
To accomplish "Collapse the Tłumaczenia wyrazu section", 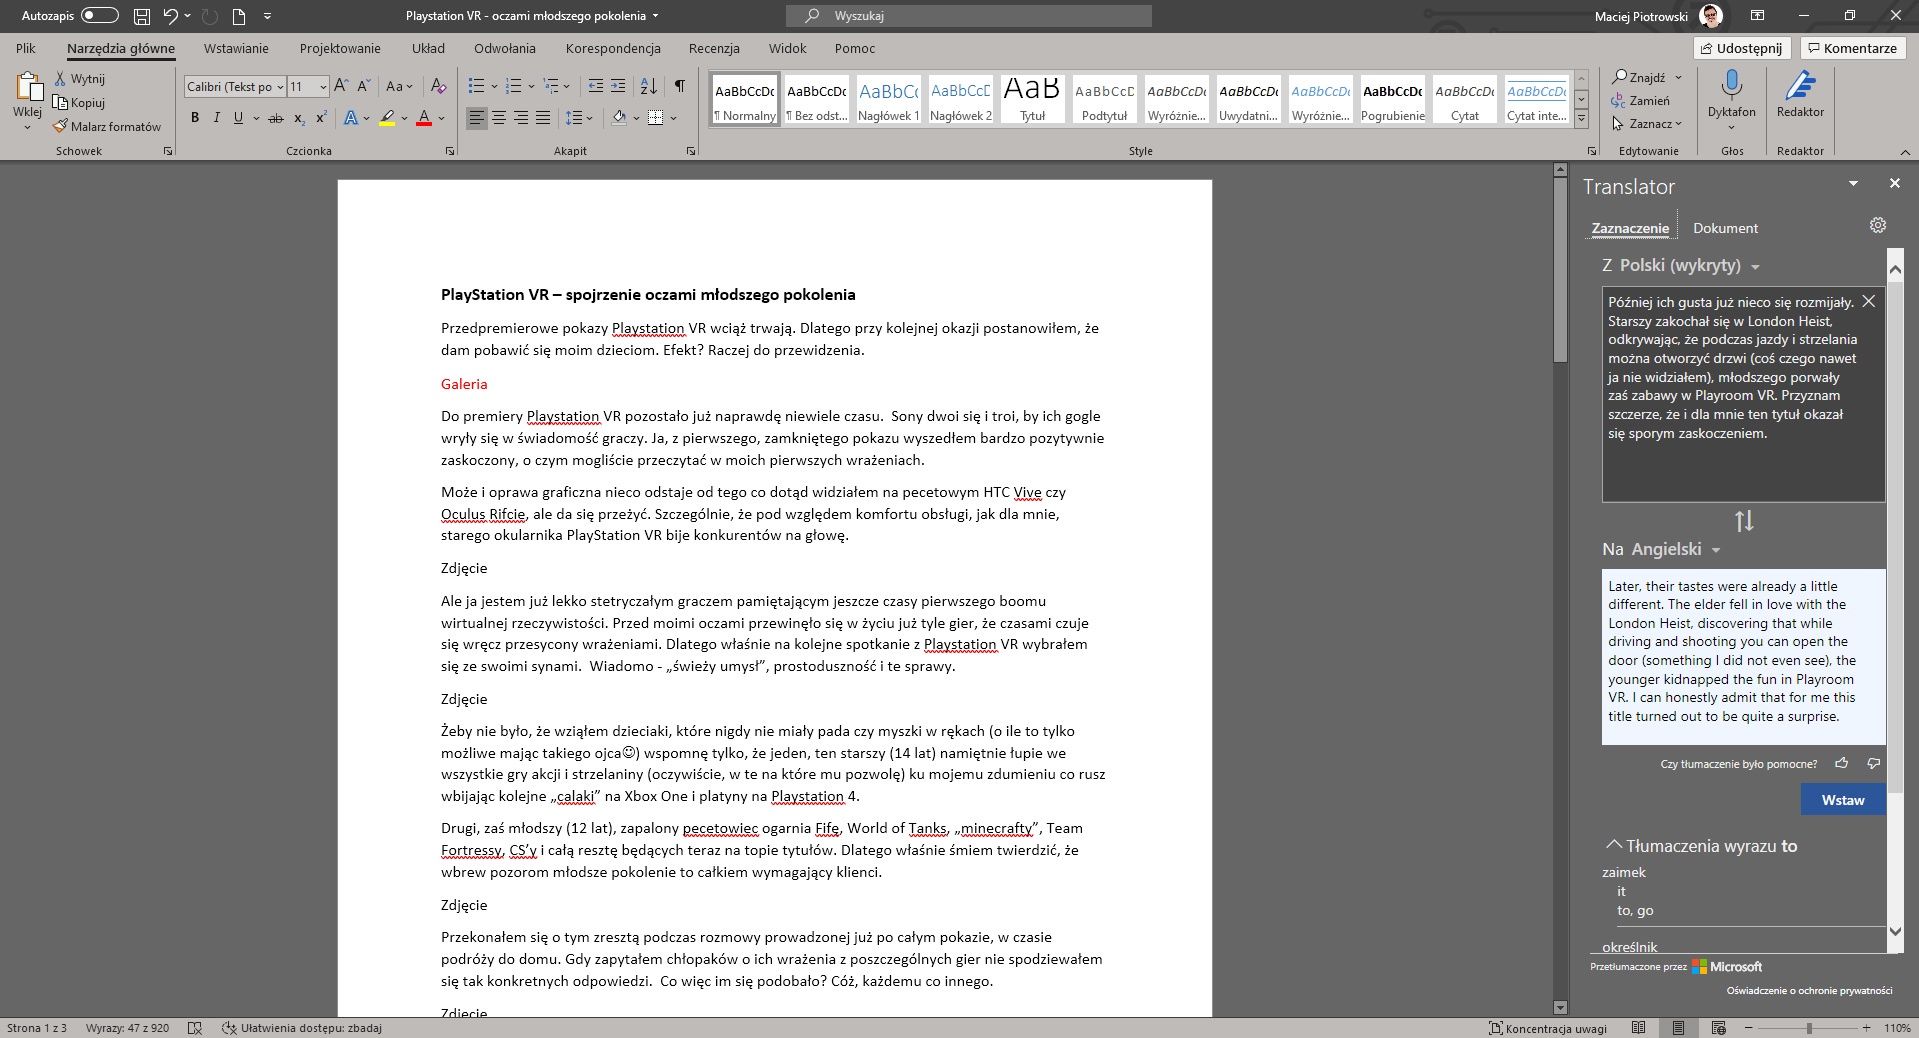I will pyautogui.click(x=1614, y=845).
